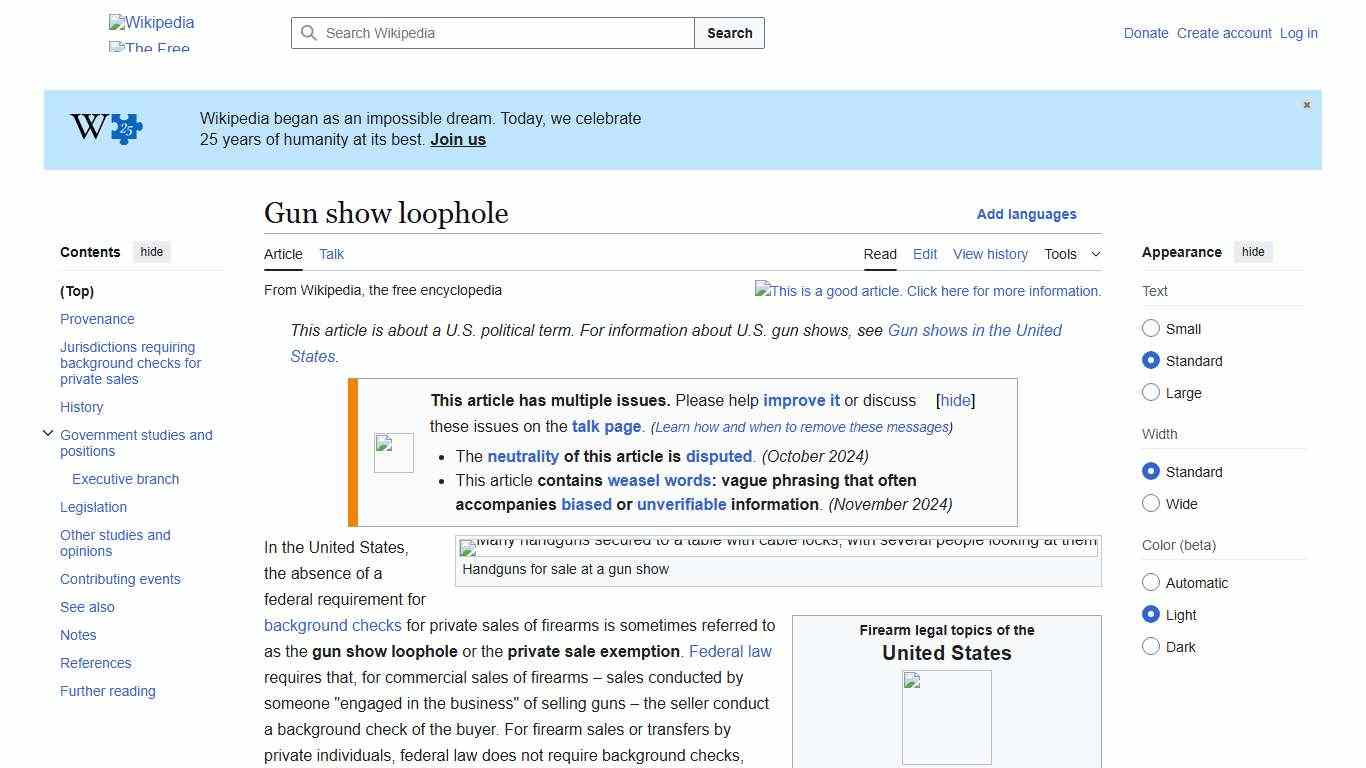
Task: Click the magnifying glass search icon
Action: 309,33
